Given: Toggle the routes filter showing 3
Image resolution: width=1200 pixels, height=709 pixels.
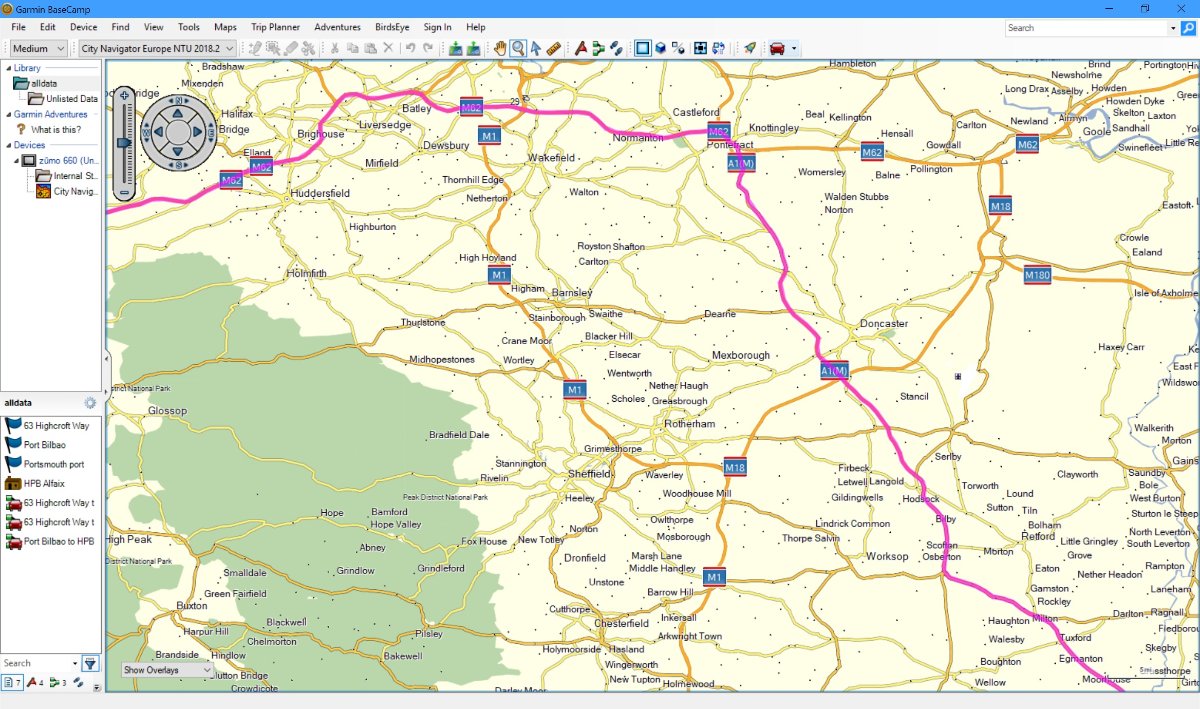Looking at the screenshot, I should [57, 683].
